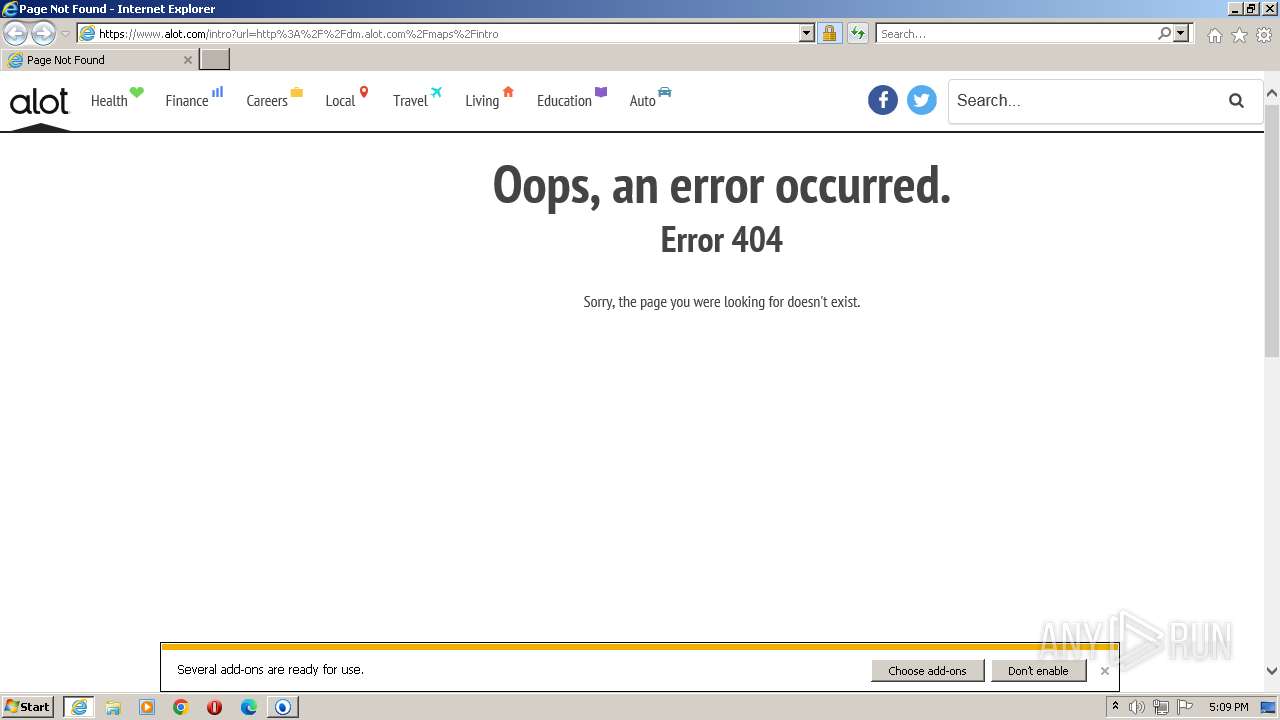Image resolution: width=1280 pixels, height=720 pixels.
Task: Click "Oops, an error occurred." heading
Action: pos(721,186)
